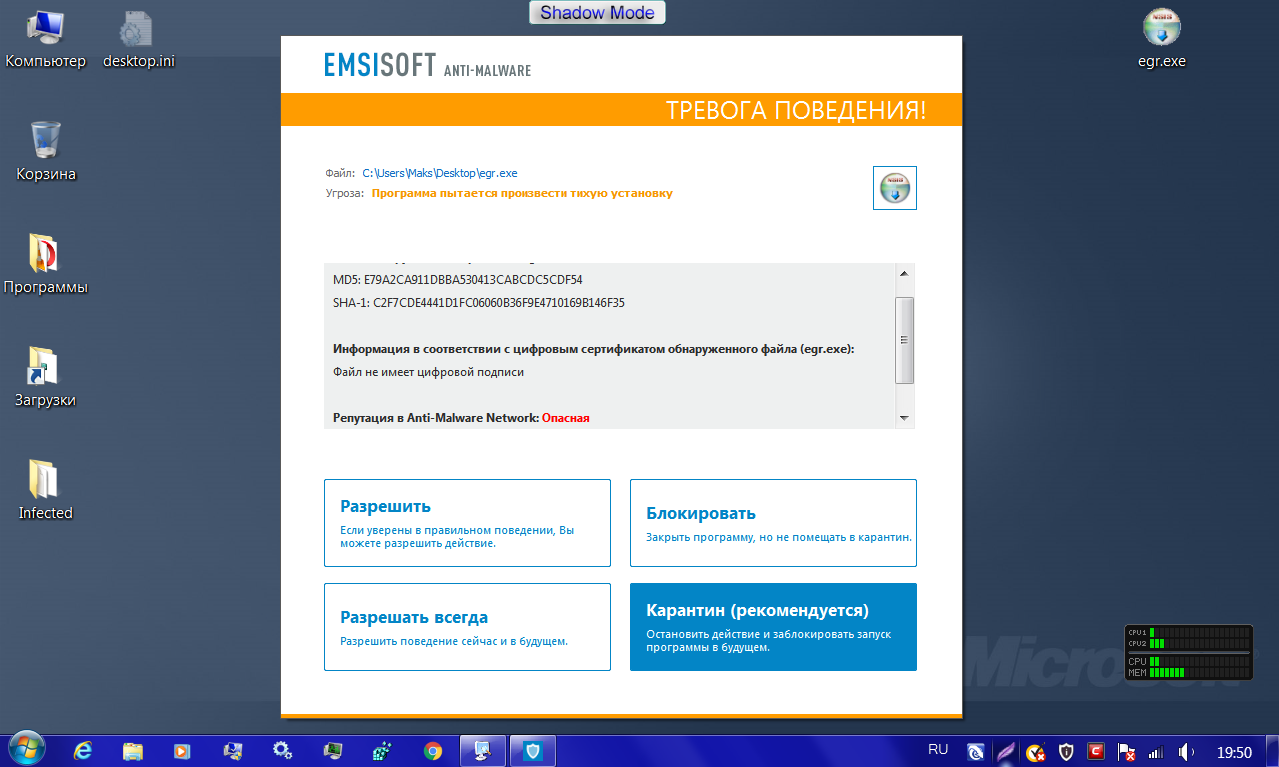Select the MD5 hash line
The height and width of the screenshot is (767, 1279).
click(458, 280)
